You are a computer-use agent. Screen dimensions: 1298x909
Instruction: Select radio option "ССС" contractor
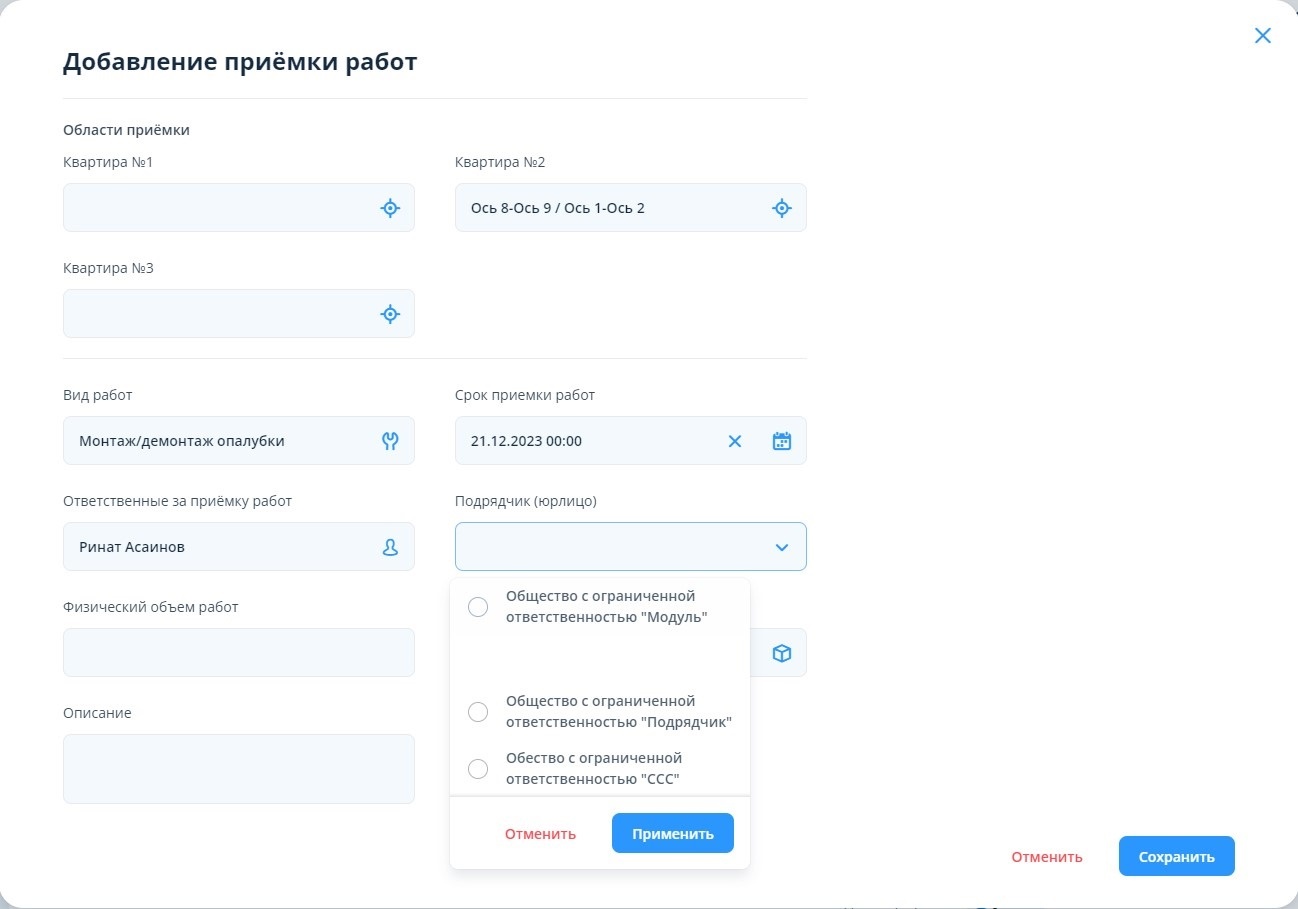click(x=478, y=769)
